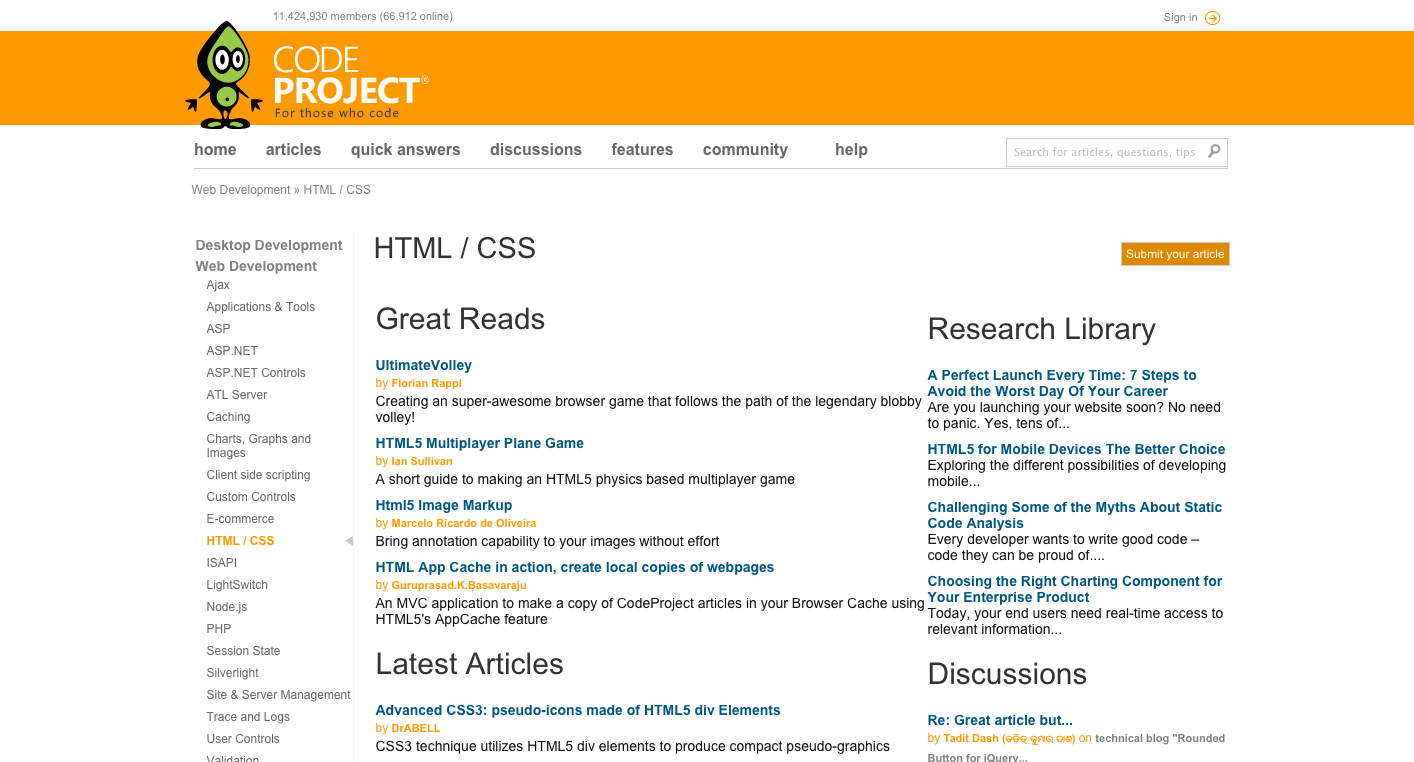Go to Web Development breadcrumb

tap(241, 190)
